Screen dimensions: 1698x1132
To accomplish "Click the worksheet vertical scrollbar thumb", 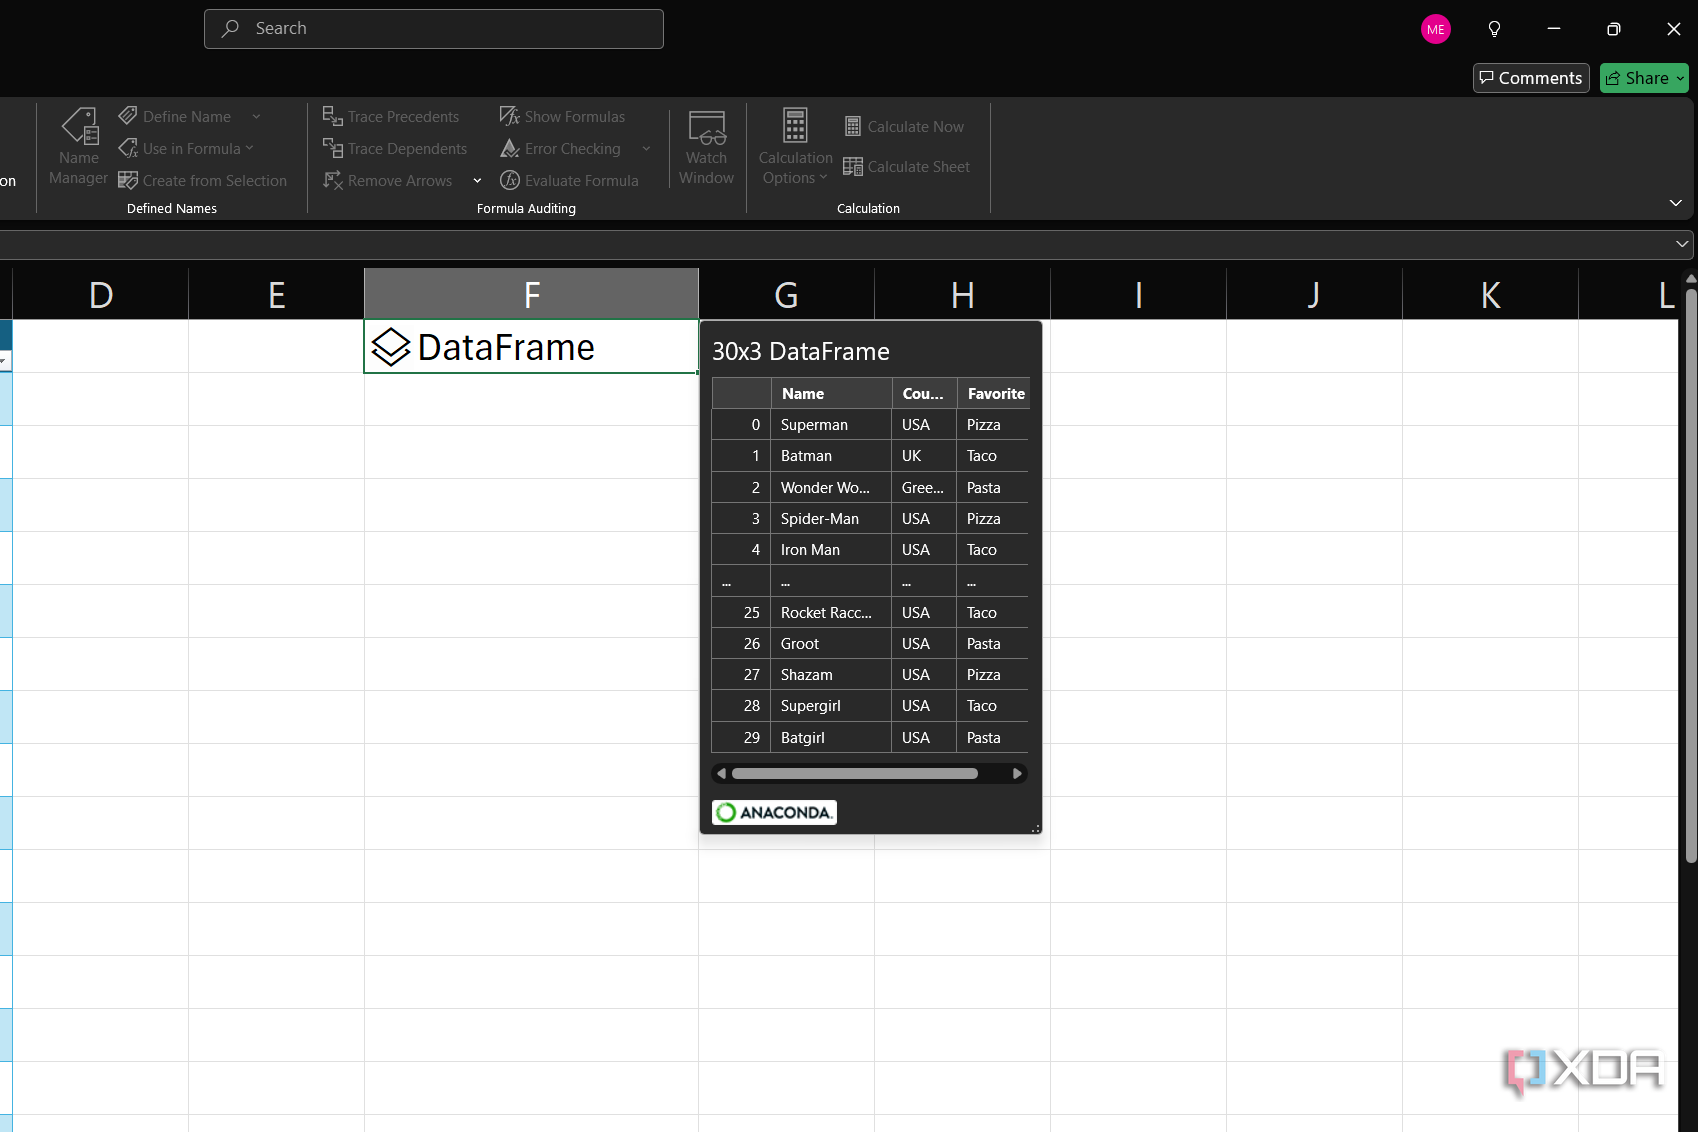I will (x=1691, y=575).
